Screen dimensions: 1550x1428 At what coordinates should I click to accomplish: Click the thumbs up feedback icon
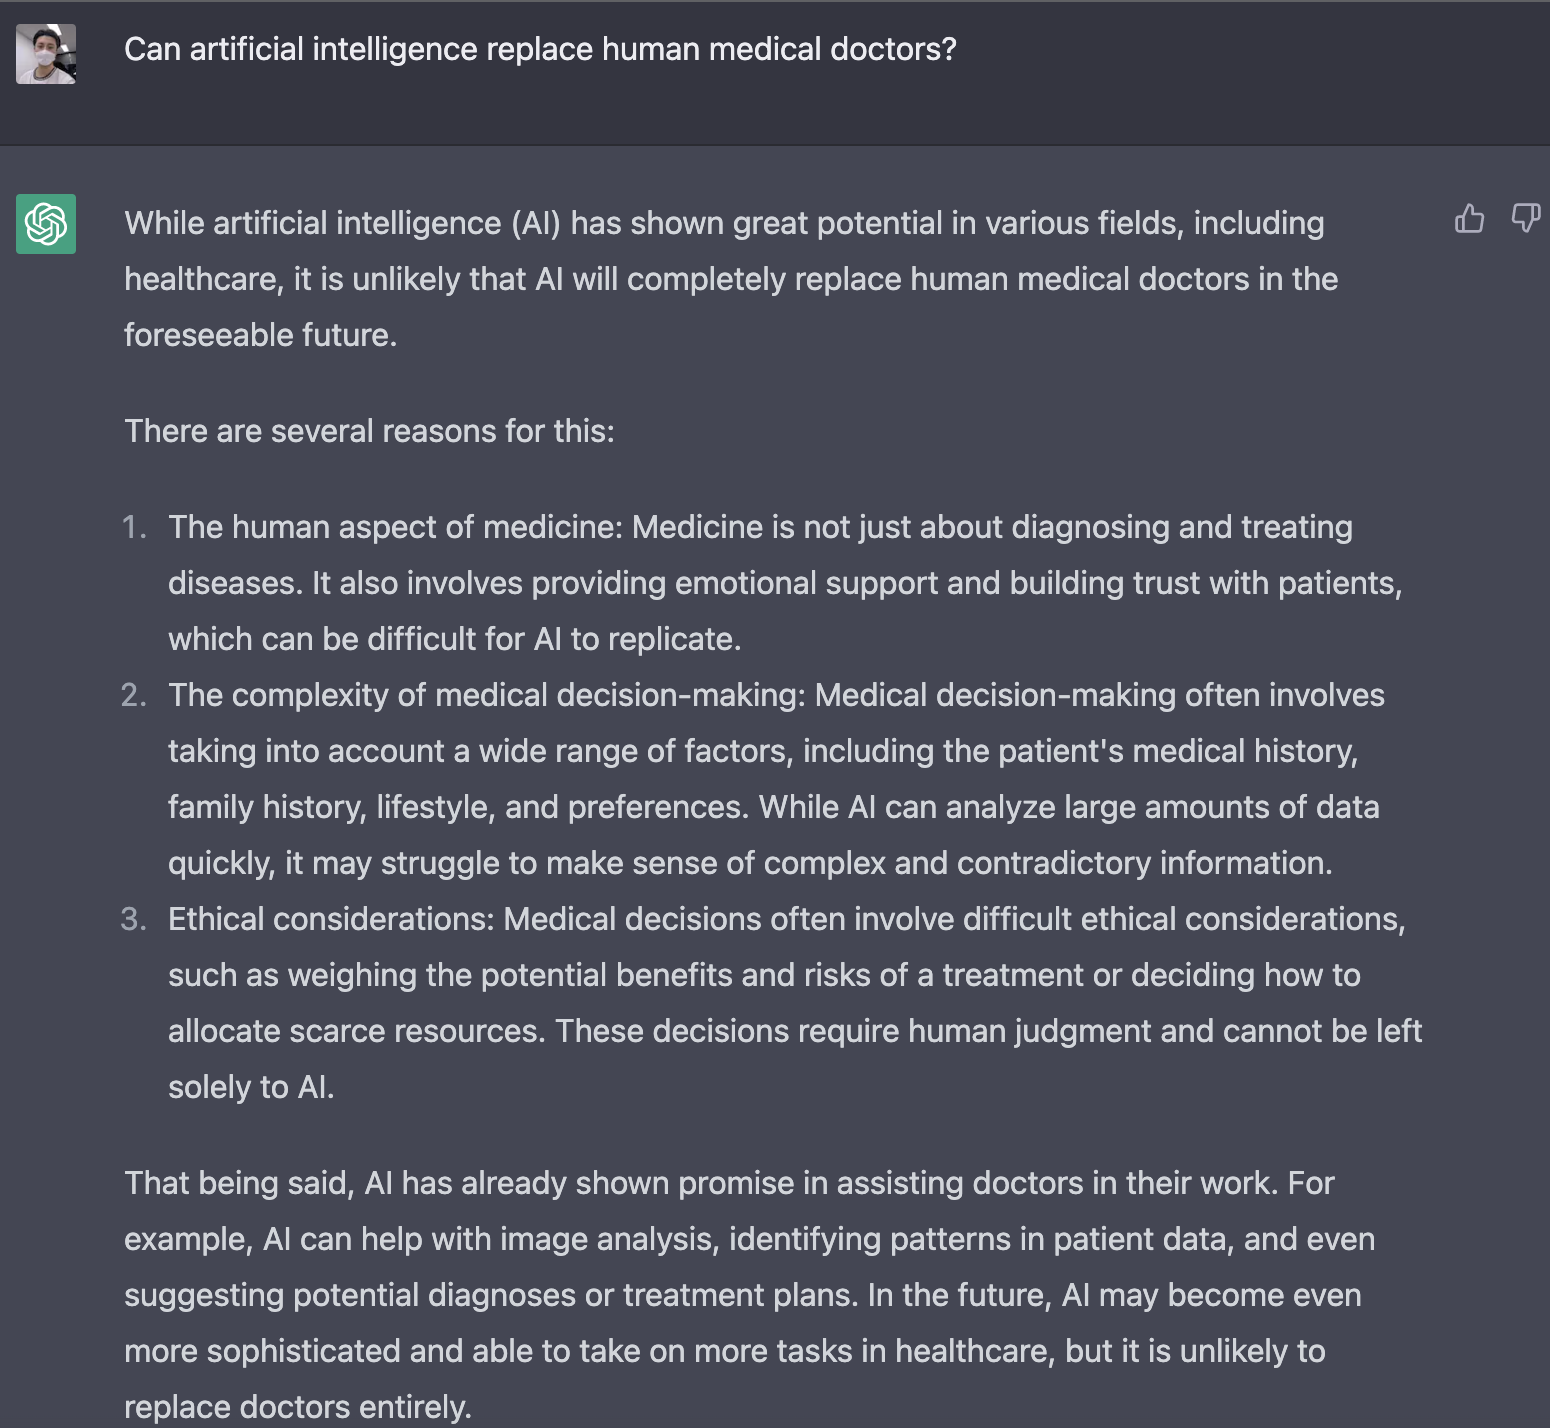pos(1469,218)
